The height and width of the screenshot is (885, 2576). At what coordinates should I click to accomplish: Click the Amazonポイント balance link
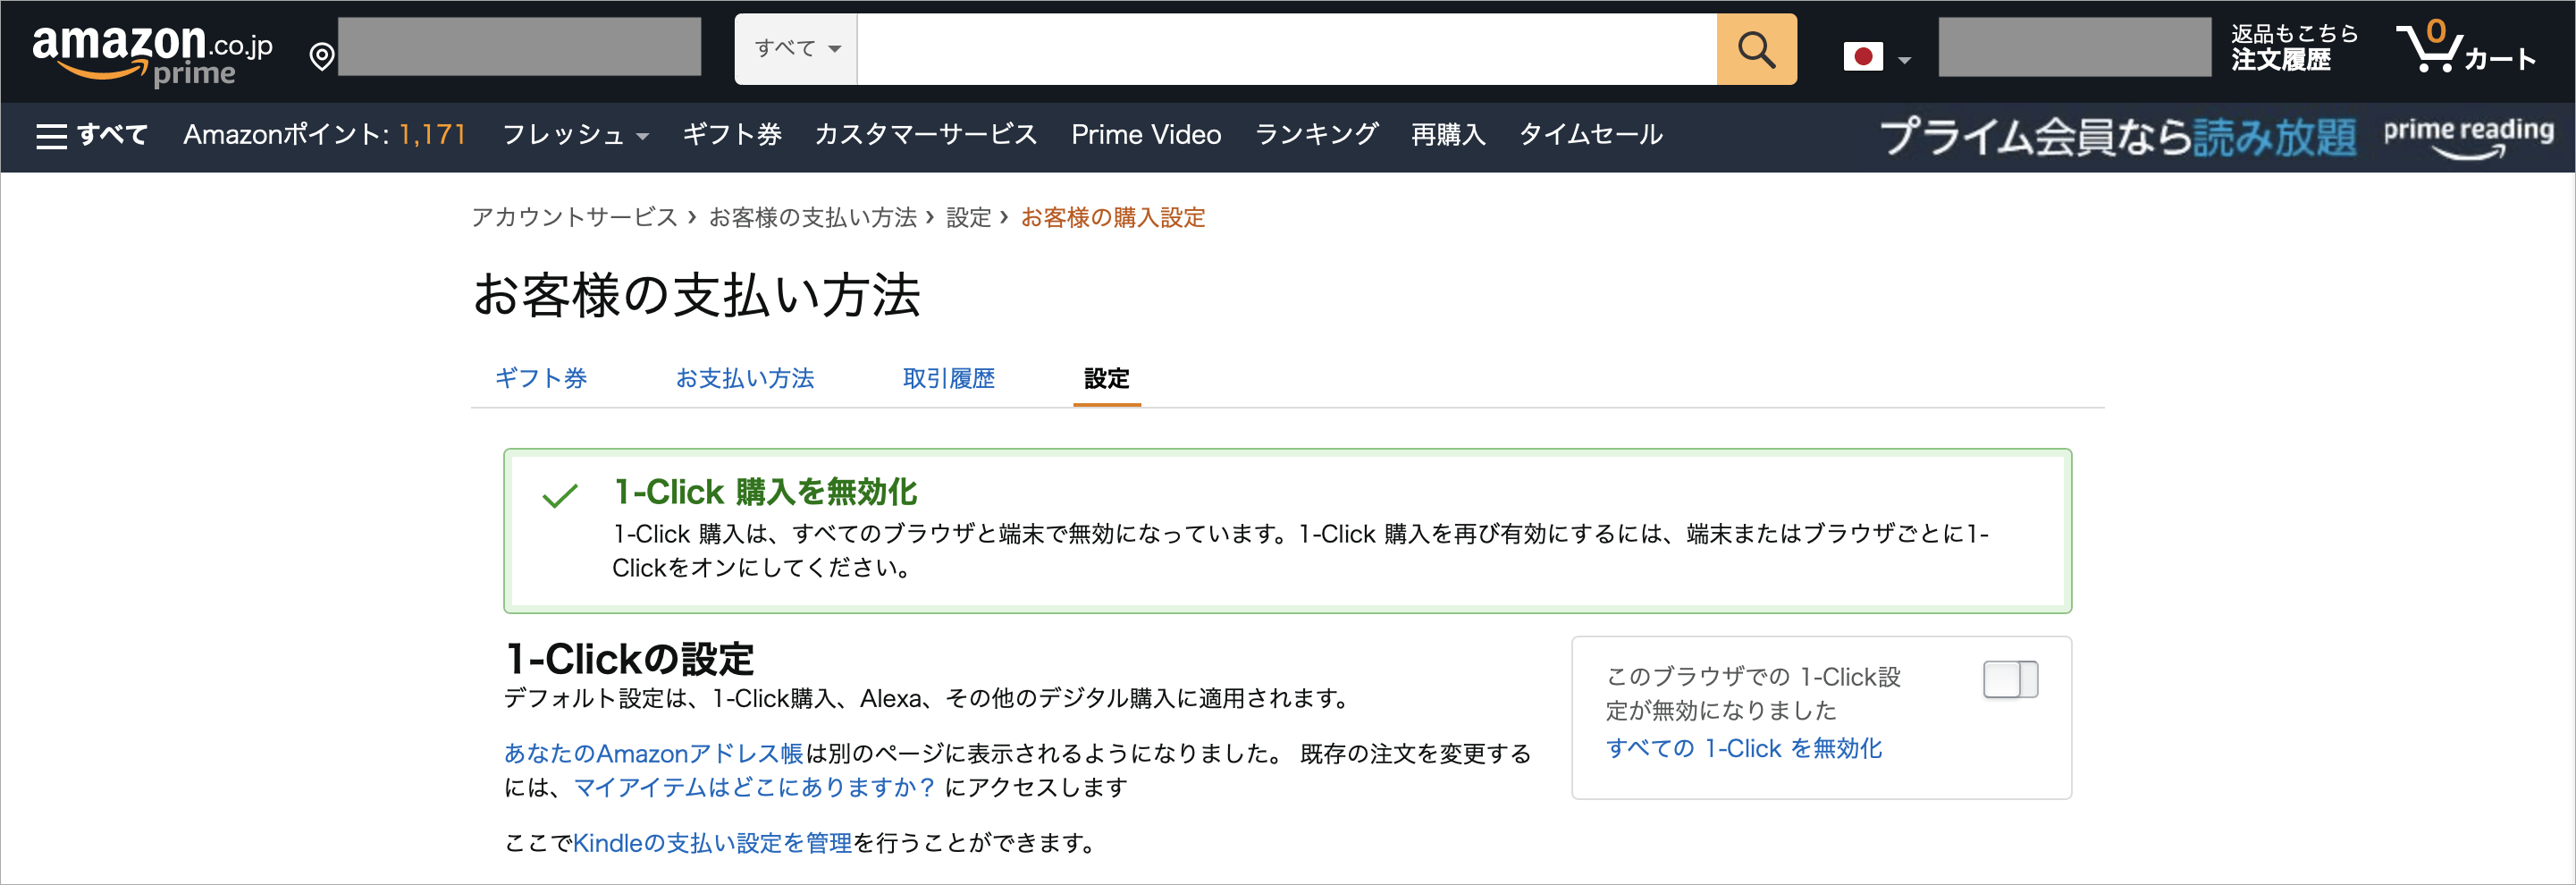(324, 135)
